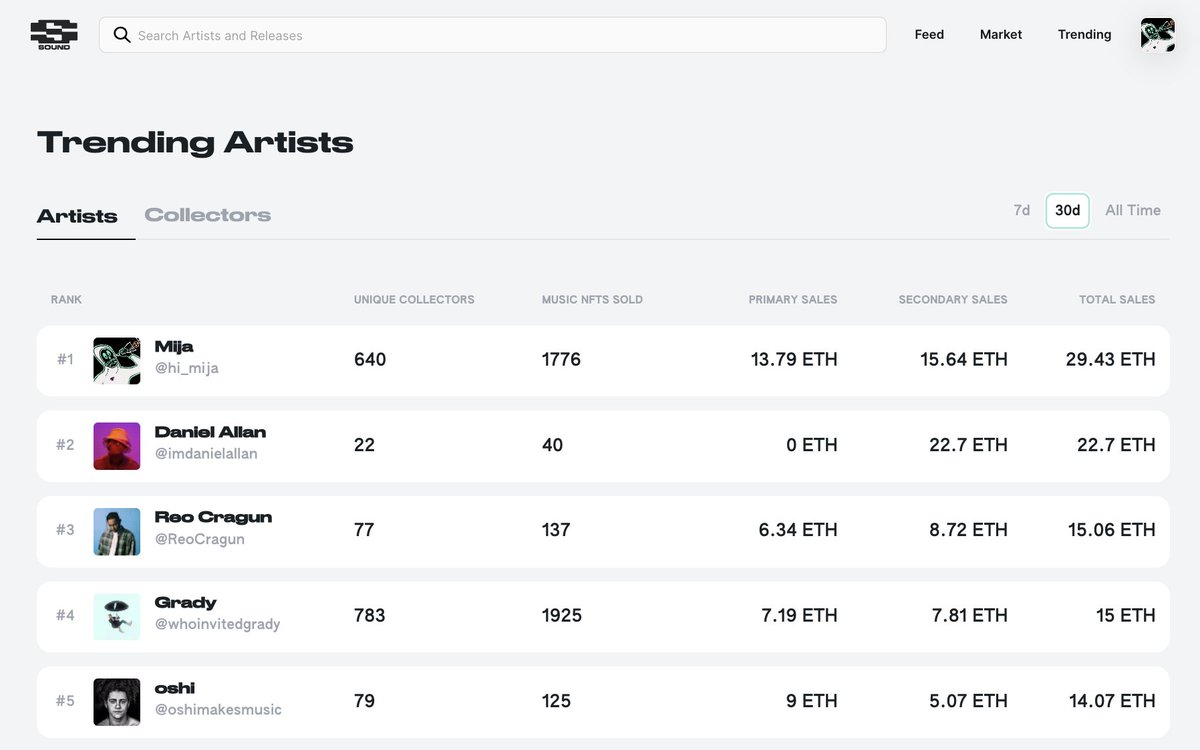
Task: Focus the Search Artists and Releases field
Action: click(500, 35)
